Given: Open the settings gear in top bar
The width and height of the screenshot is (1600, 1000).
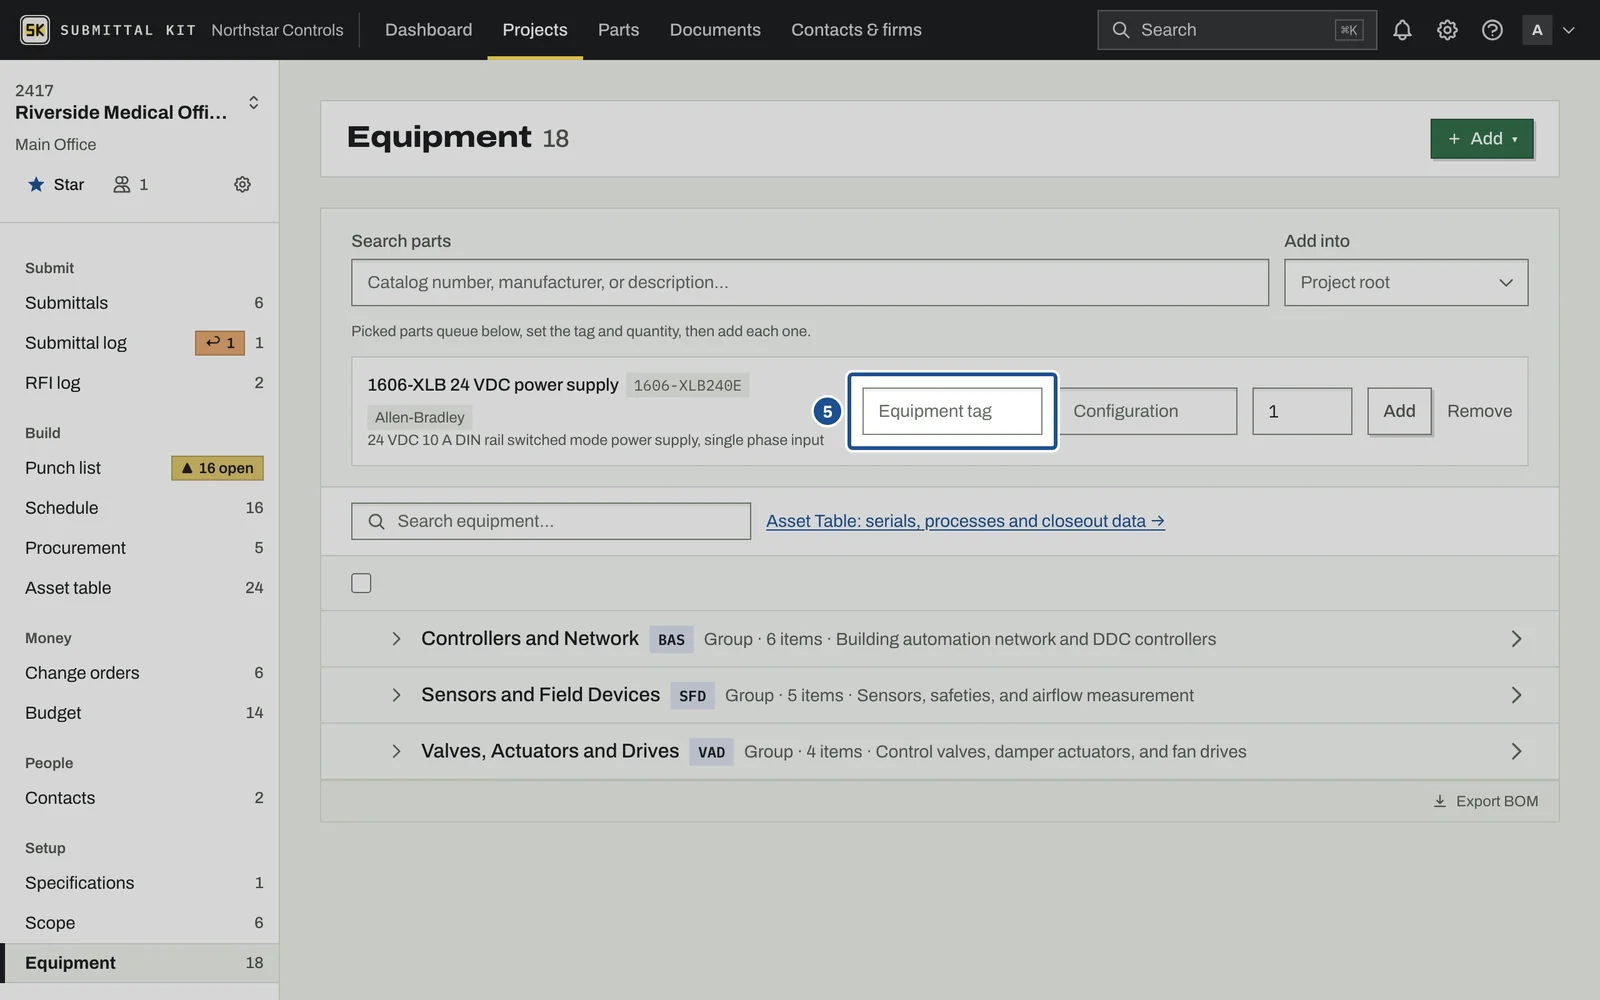Looking at the screenshot, I should (1447, 30).
